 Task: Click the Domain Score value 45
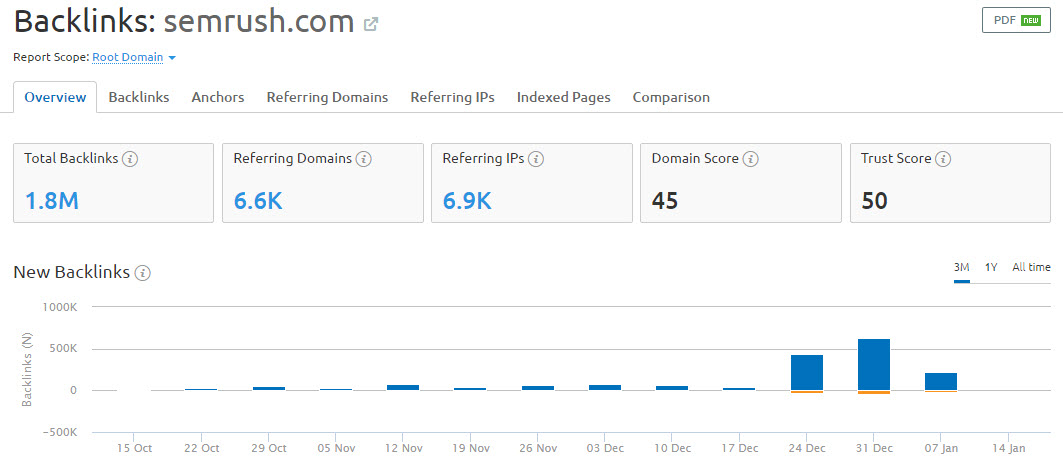tap(665, 201)
